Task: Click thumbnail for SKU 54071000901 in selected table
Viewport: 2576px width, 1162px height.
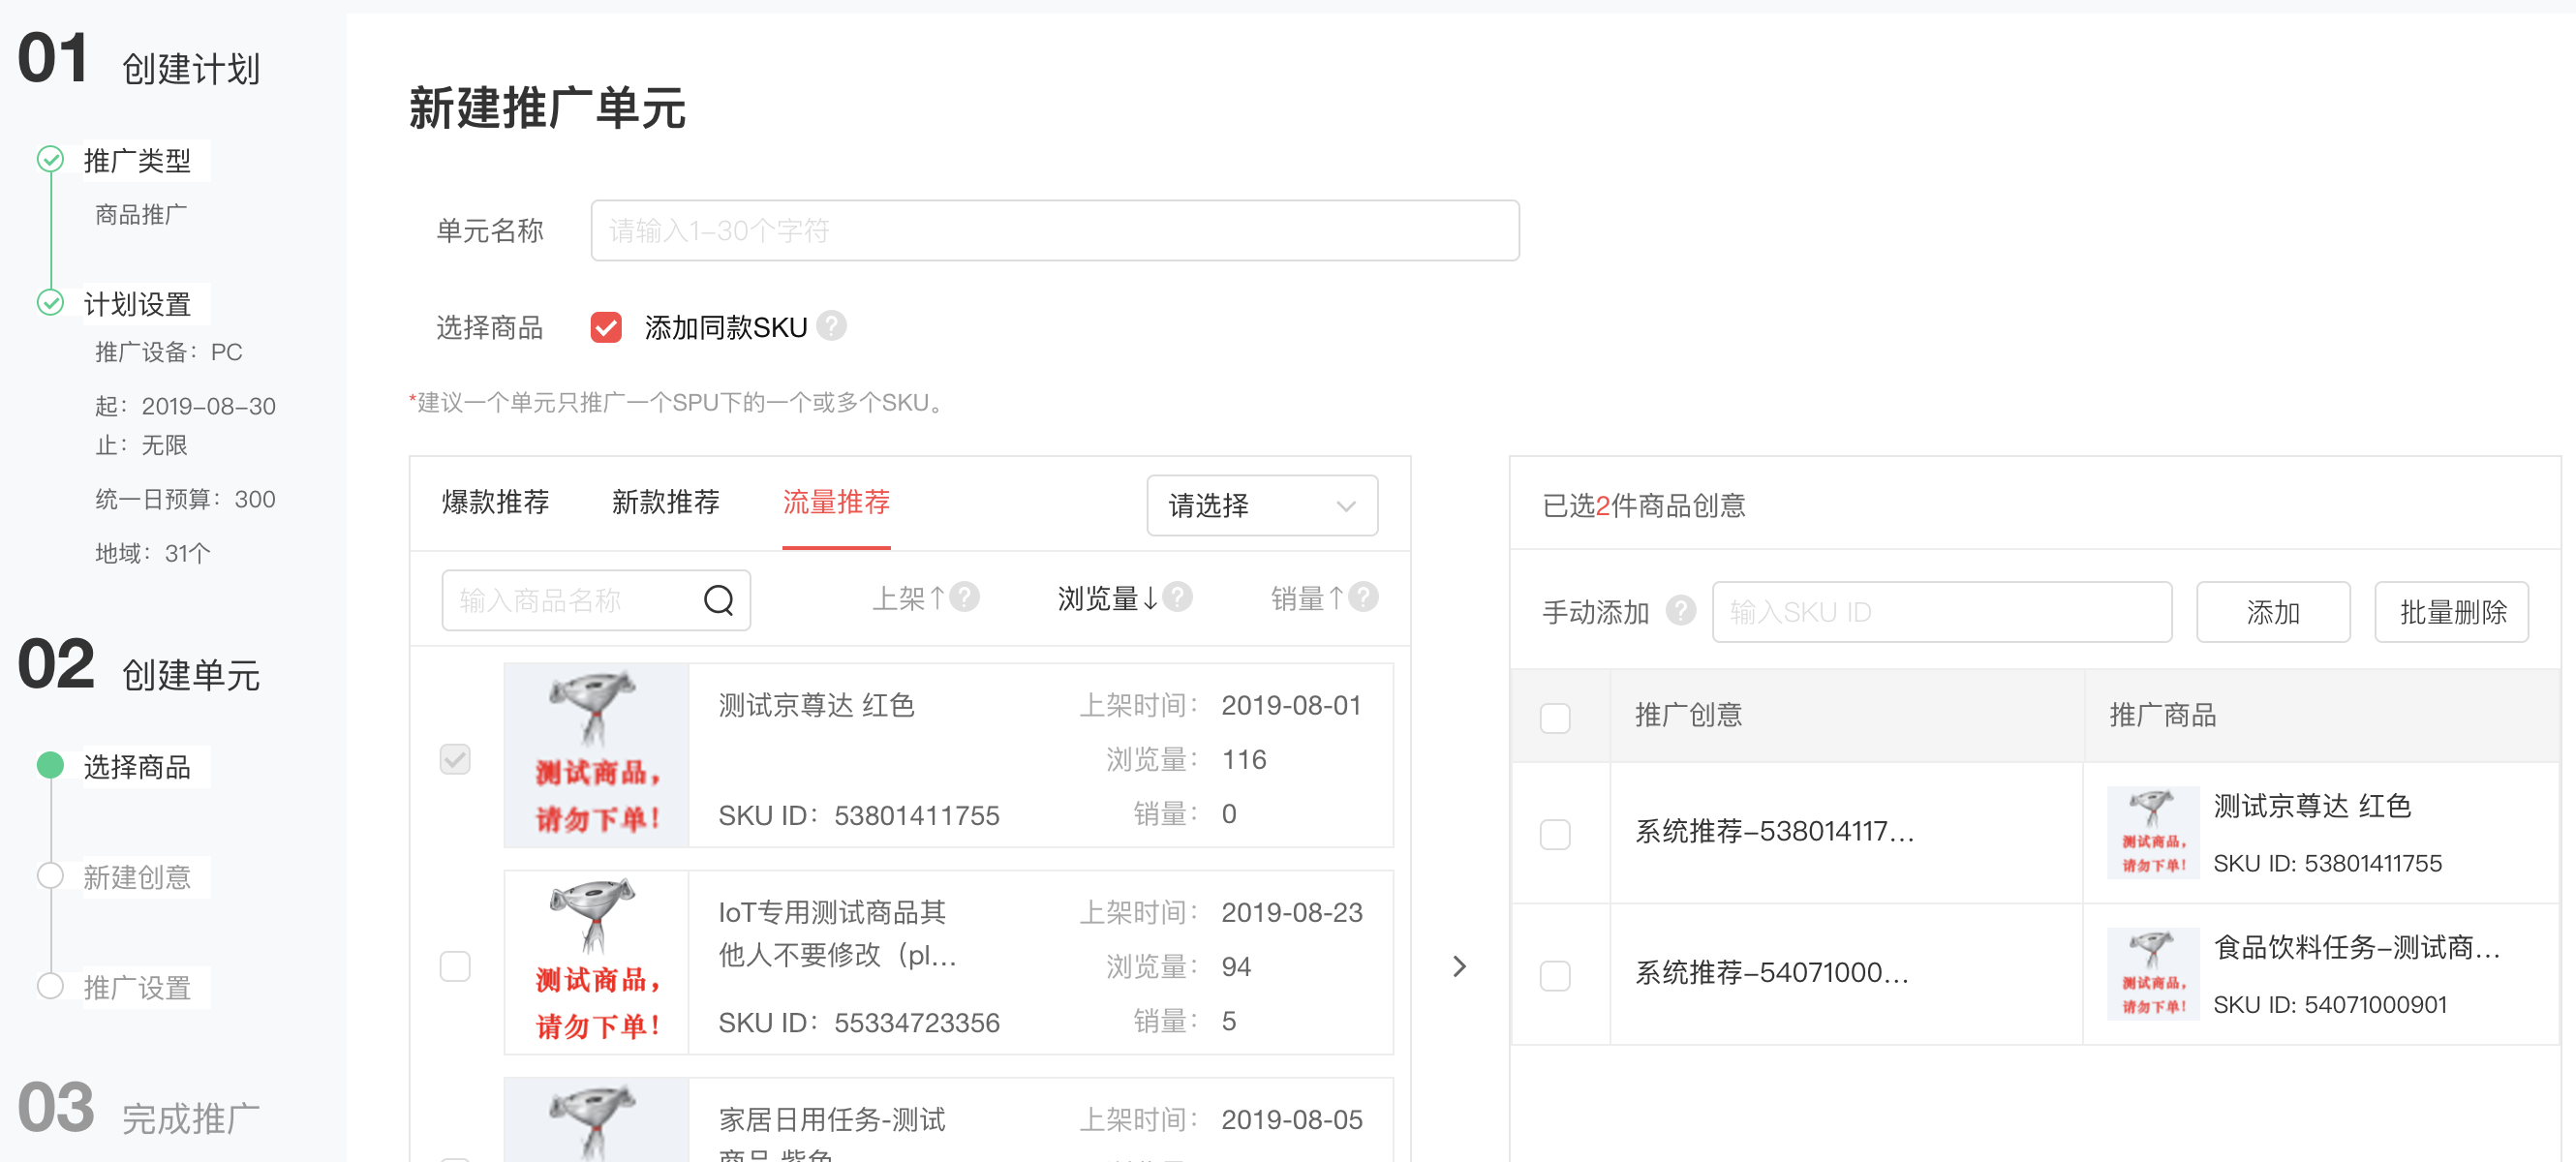Action: [x=2153, y=974]
